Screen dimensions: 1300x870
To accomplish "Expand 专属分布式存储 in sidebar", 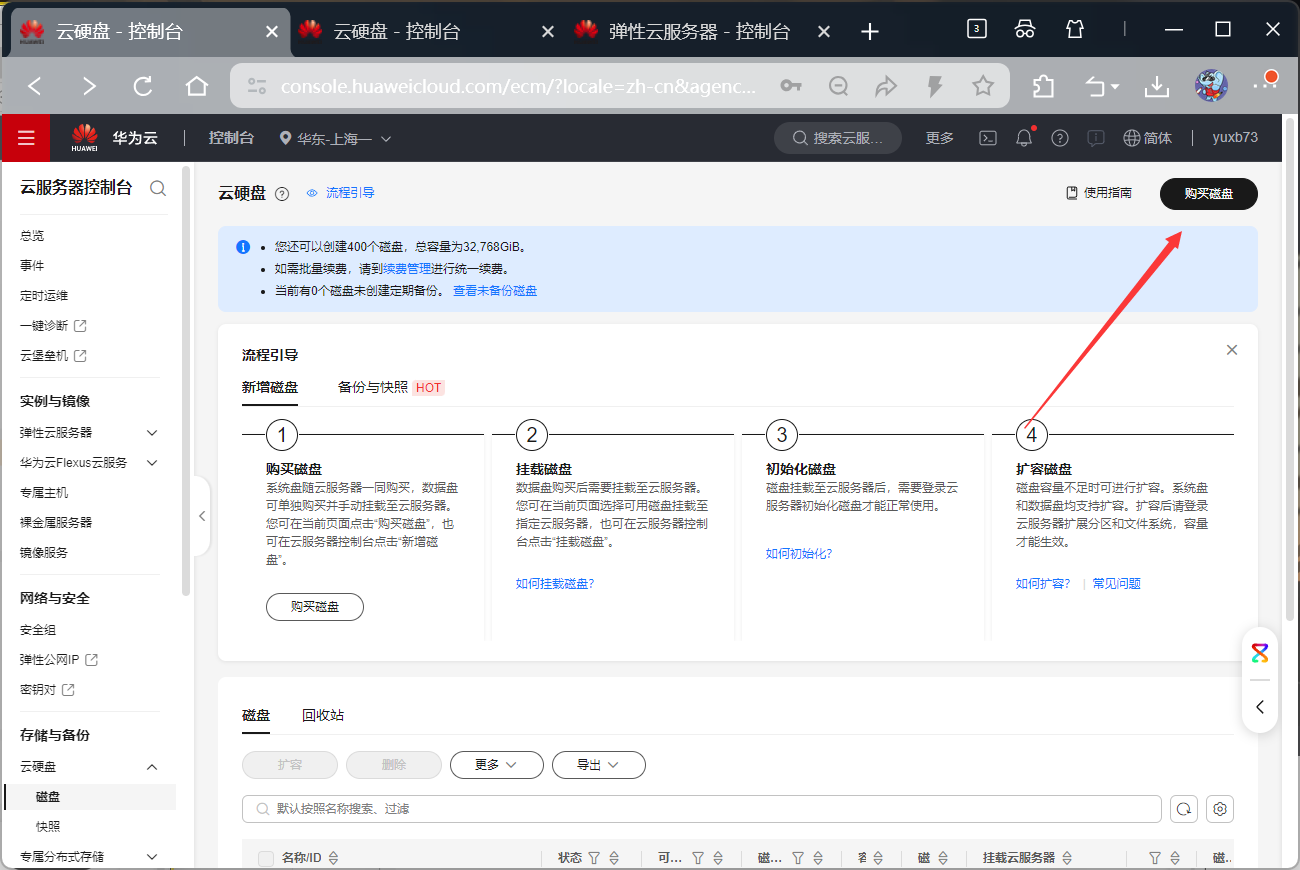I will (152, 857).
